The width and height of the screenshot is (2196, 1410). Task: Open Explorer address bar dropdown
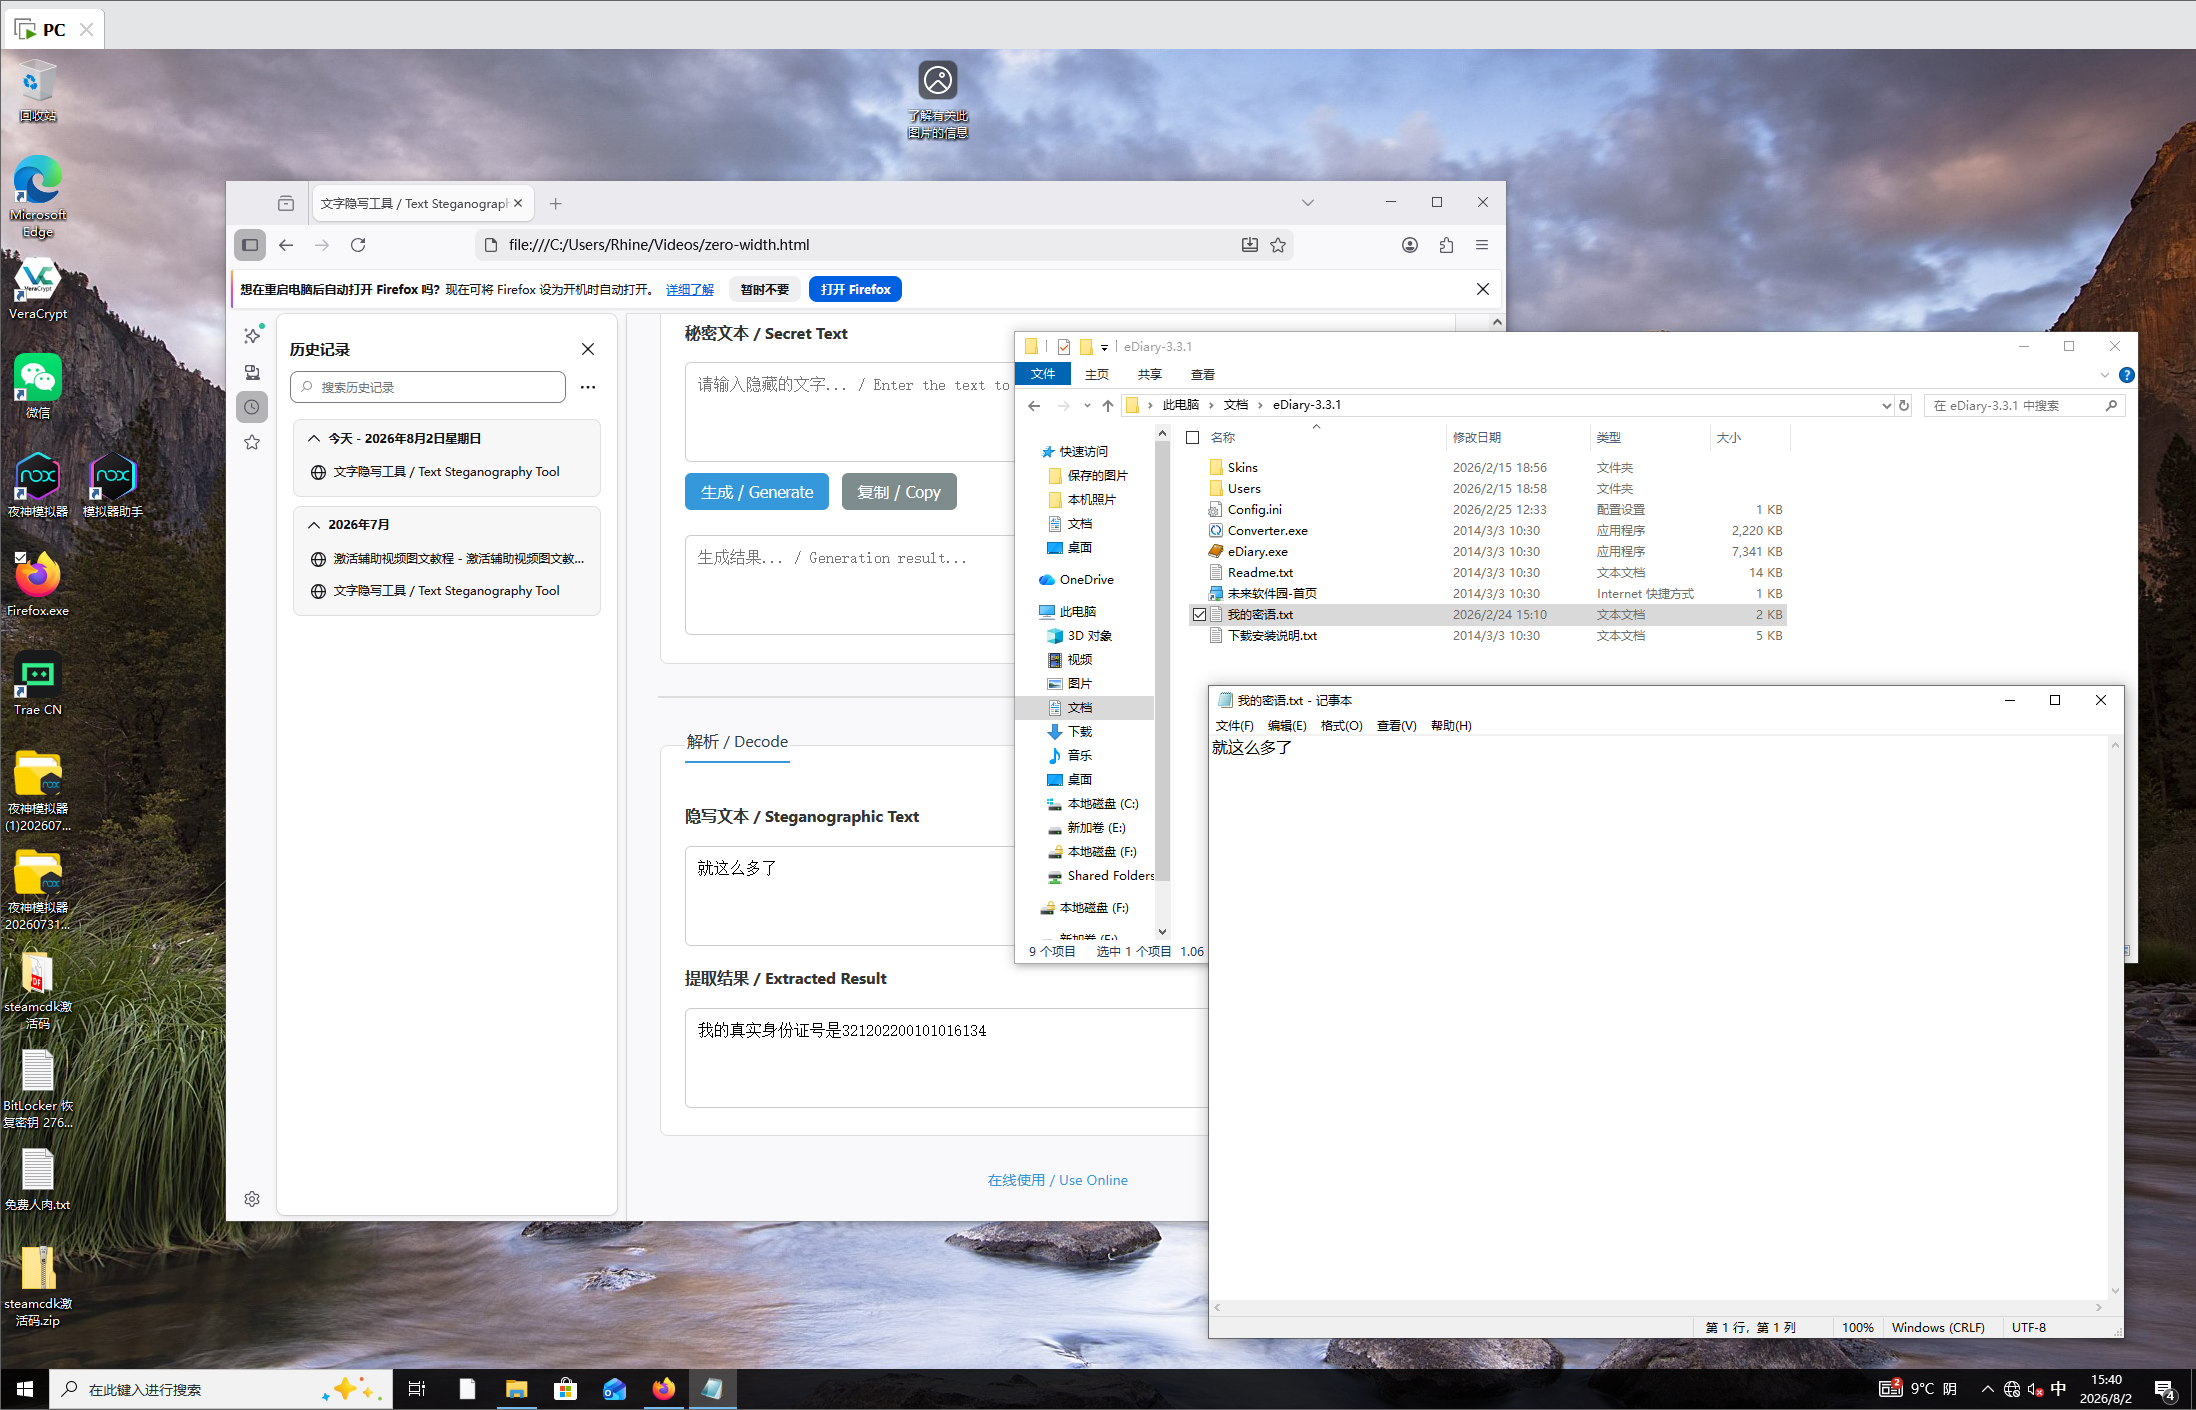pos(1886,405)
